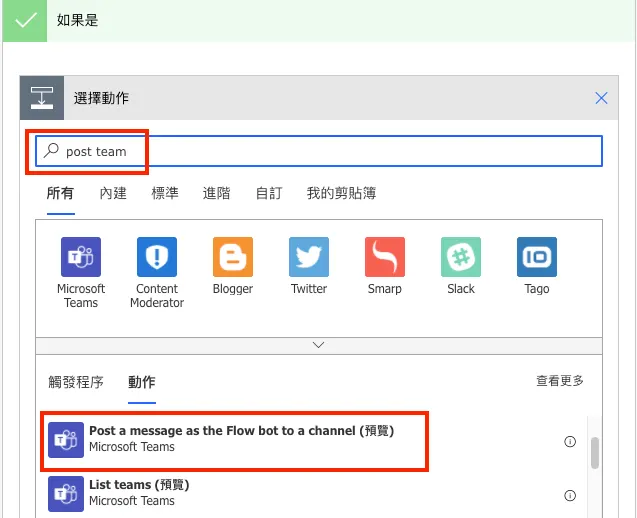This screenshot has width=637, height=518.
Task: Select the Tago connector
Action: [x=537, y=257]
